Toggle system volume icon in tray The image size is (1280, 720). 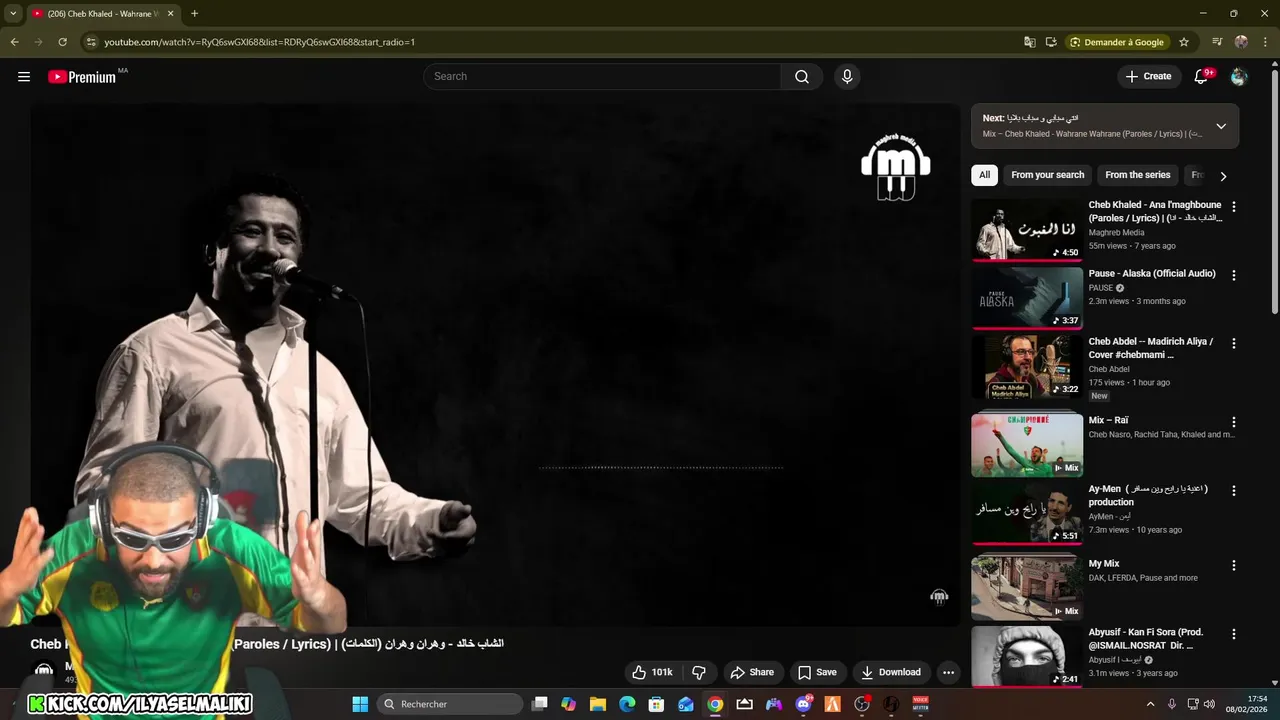pos(1209,704)
